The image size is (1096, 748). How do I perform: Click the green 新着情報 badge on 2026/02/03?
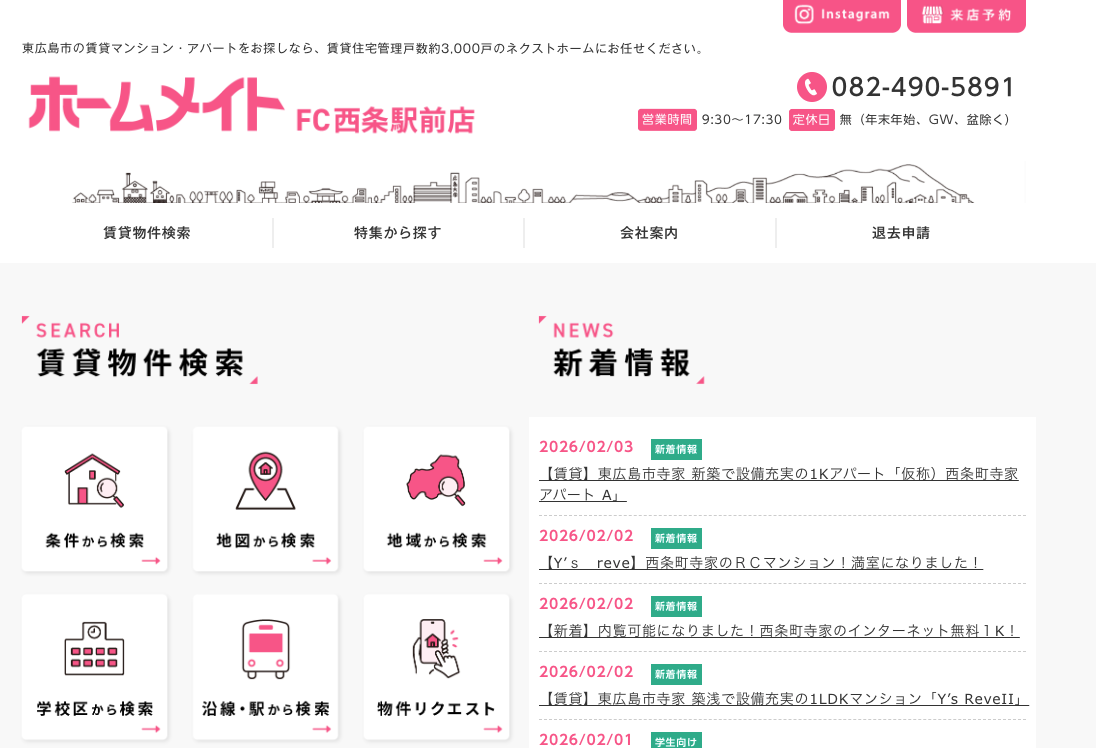click(x=675, y=449)
